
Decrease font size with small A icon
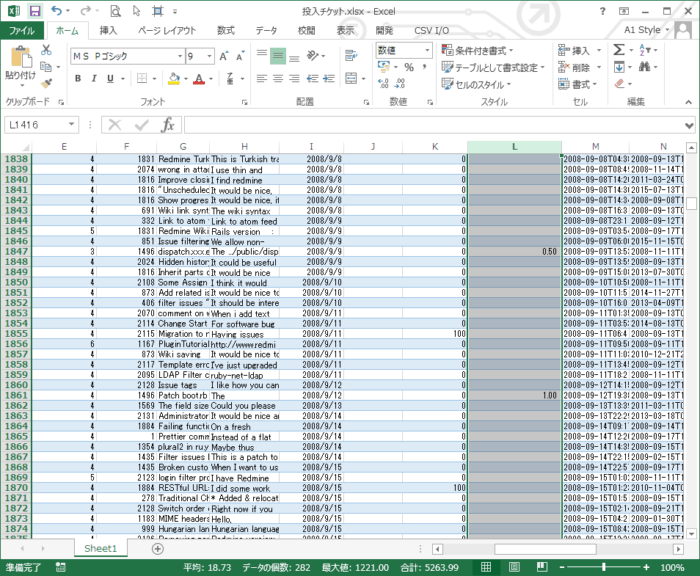(240, 56)
